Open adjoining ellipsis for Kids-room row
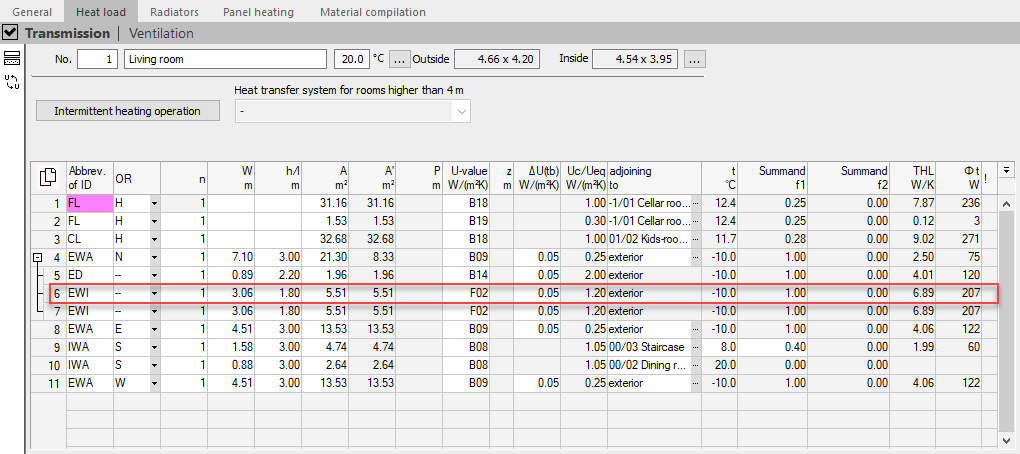The width and height of the screenshot is (1020, 454). [695, 239]
